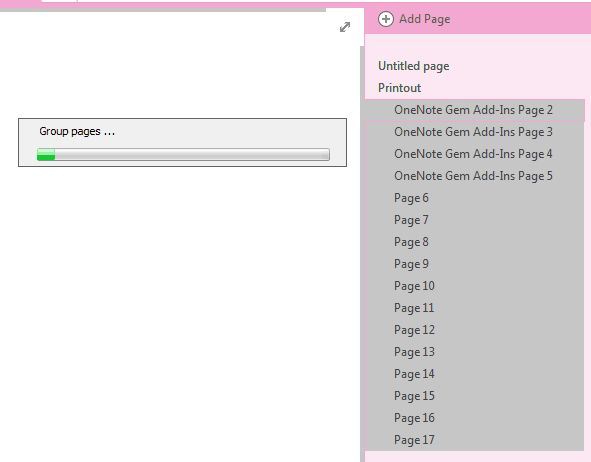Viewport: 591px width, 462px height.
Task: Click the Add Page plus icon
Action: pyautogui.click(x=386, y=19)
